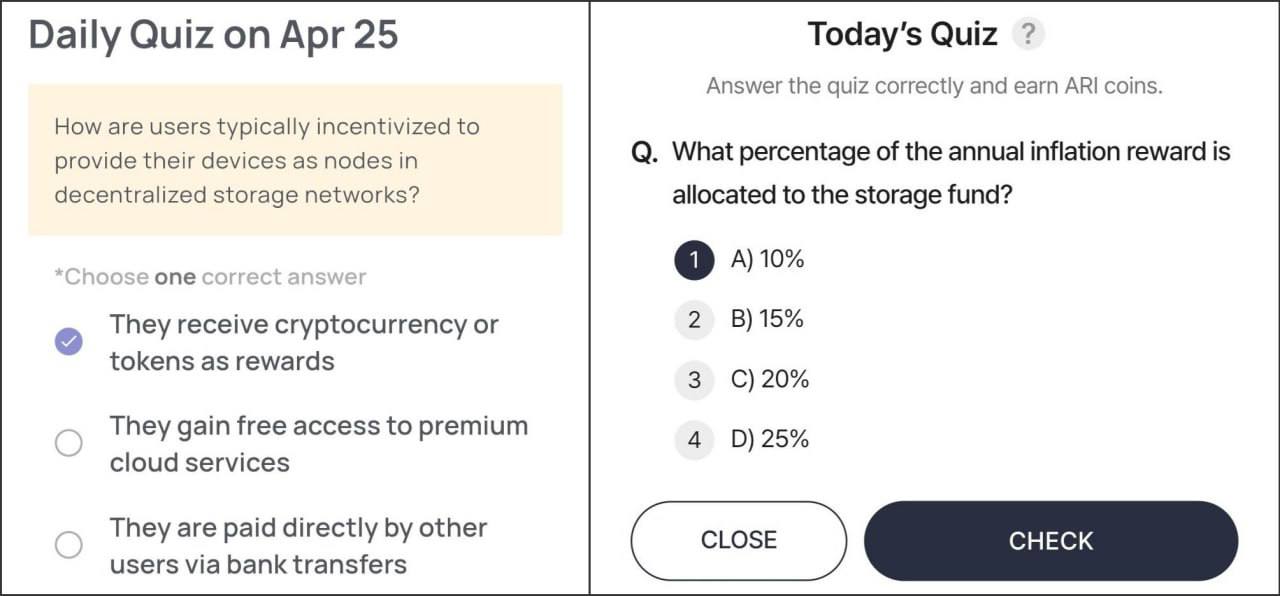Click the CLOSE button
The height and width of the screenshot is (596, 1280).
click(x=739, y=540)
